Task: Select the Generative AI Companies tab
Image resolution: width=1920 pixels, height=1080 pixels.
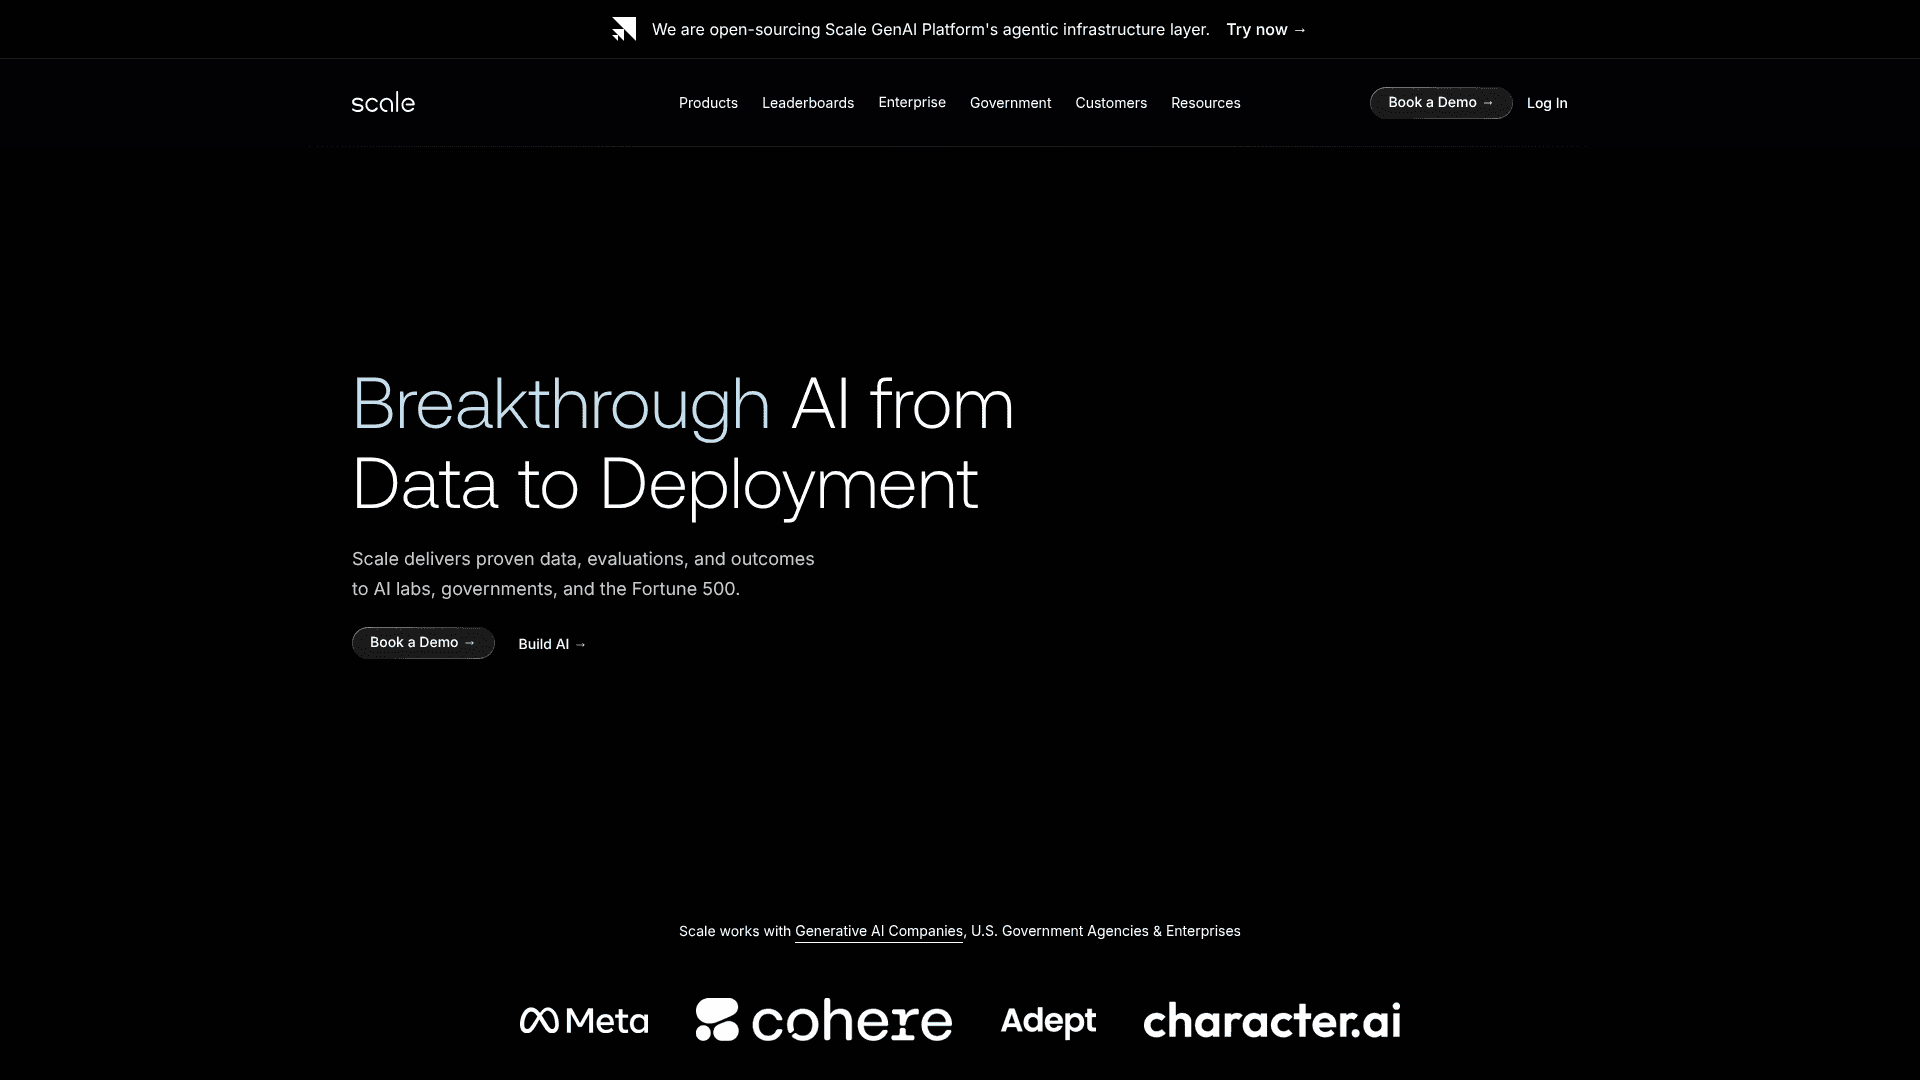Action: pyautogui.click(x=878, y=931)
